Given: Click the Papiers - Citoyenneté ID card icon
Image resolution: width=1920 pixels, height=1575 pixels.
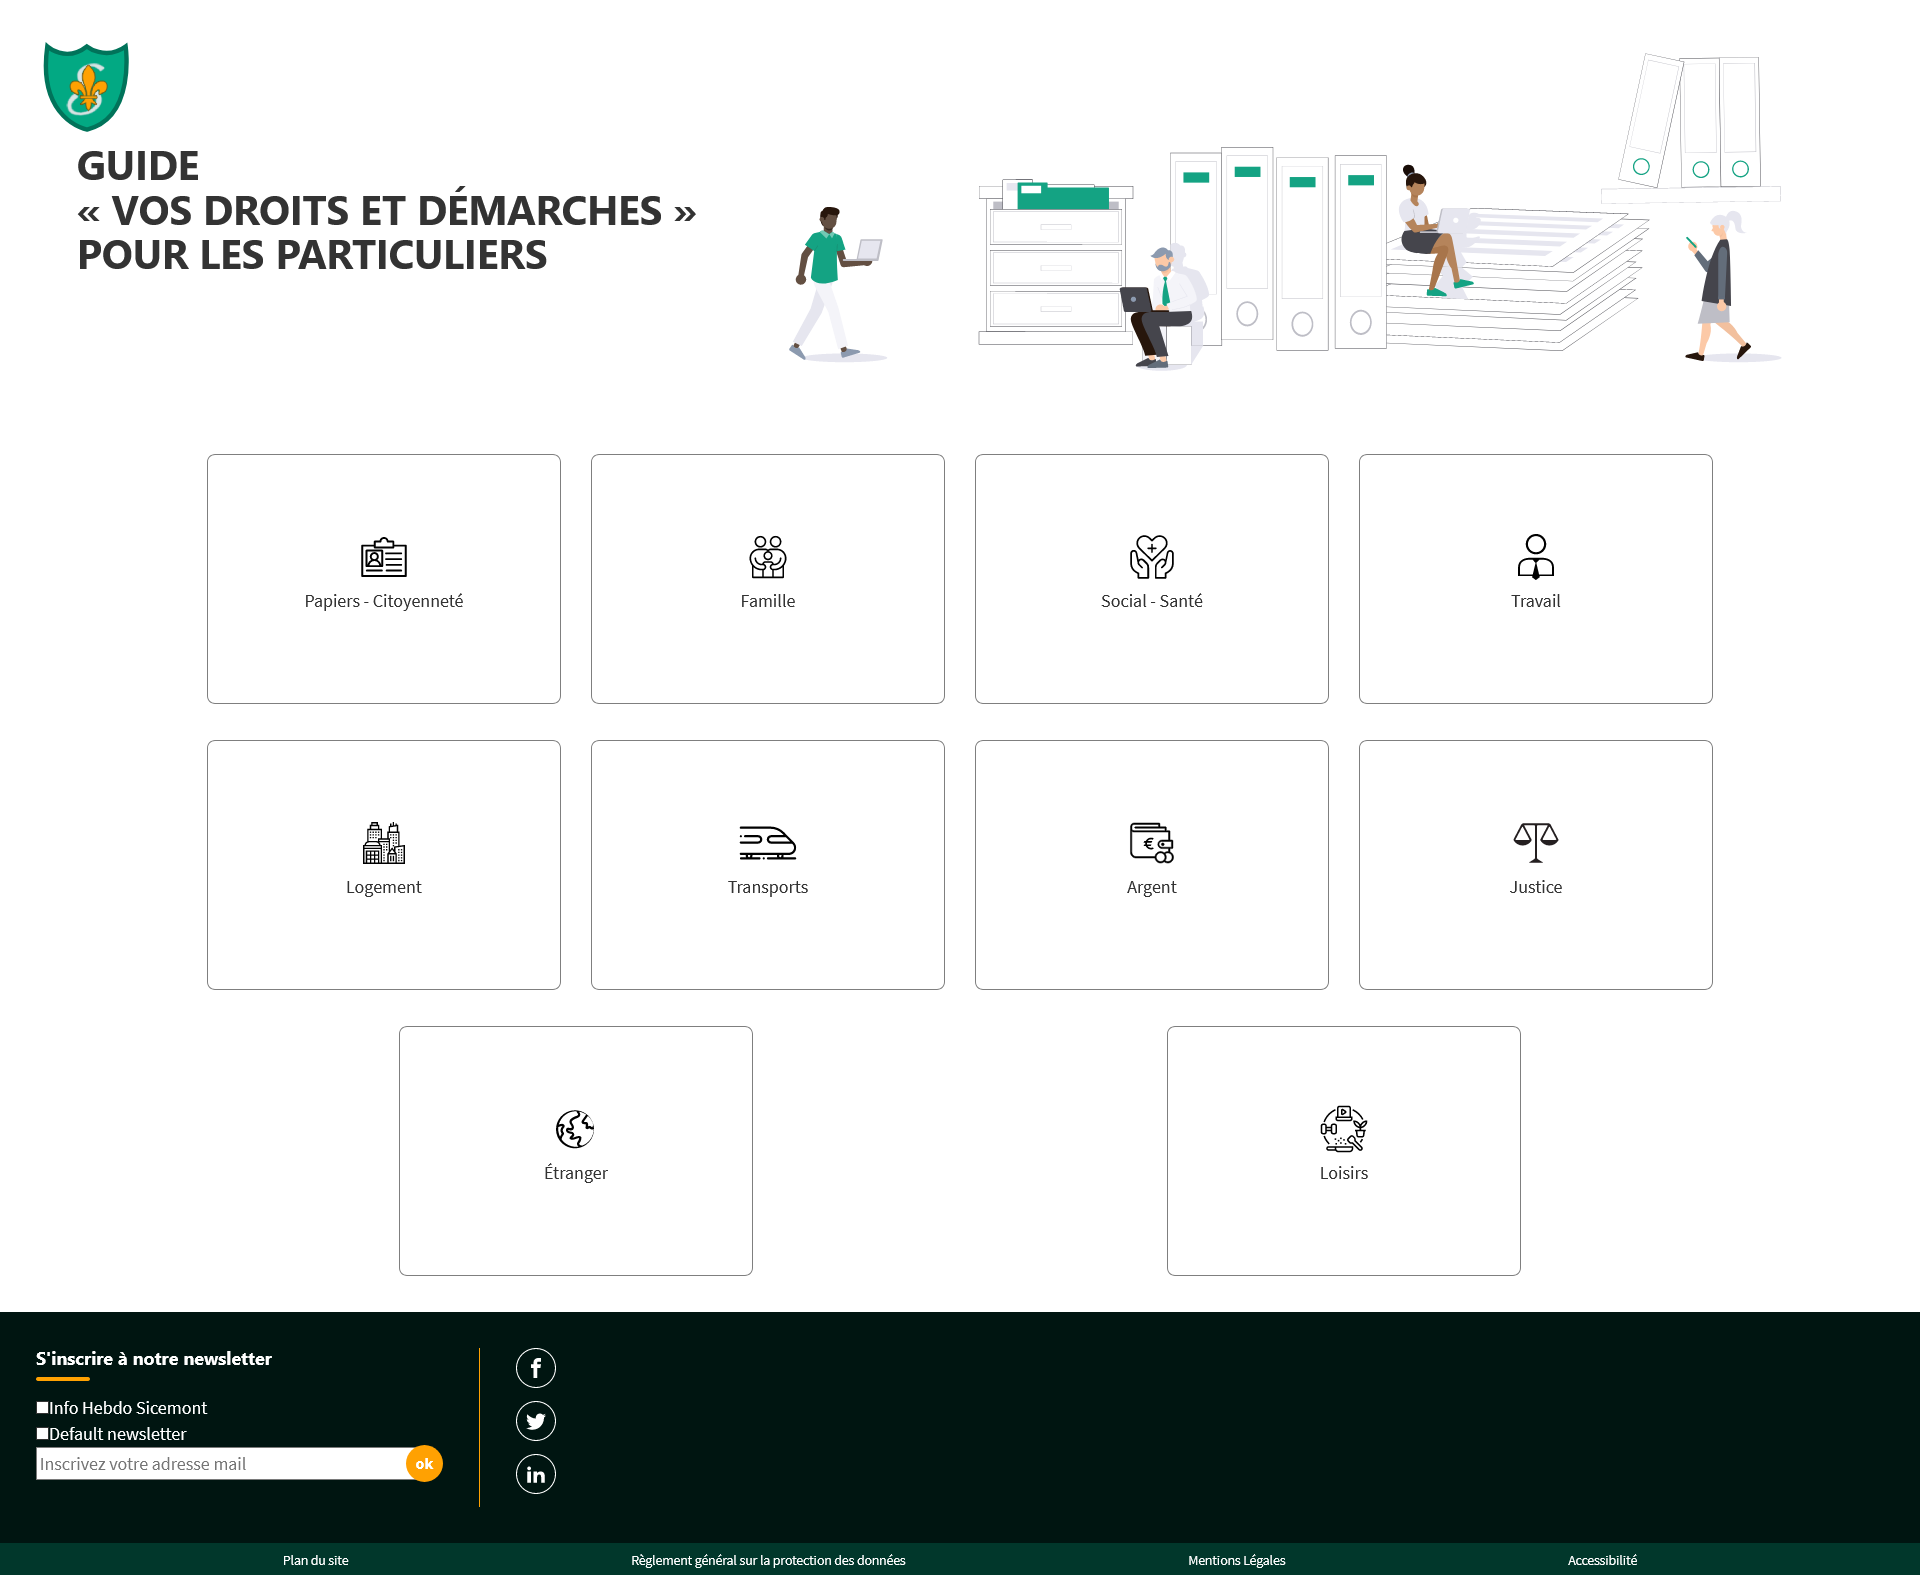Looking at the screenshot, I should (x=383, y=557).
